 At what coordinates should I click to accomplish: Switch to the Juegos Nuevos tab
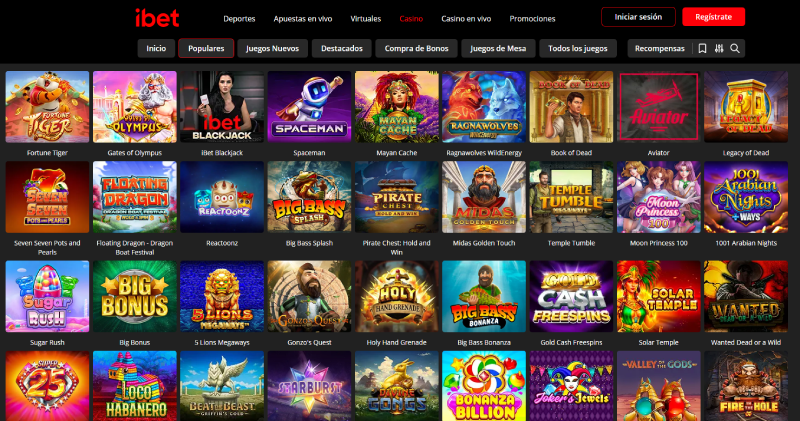272,48
